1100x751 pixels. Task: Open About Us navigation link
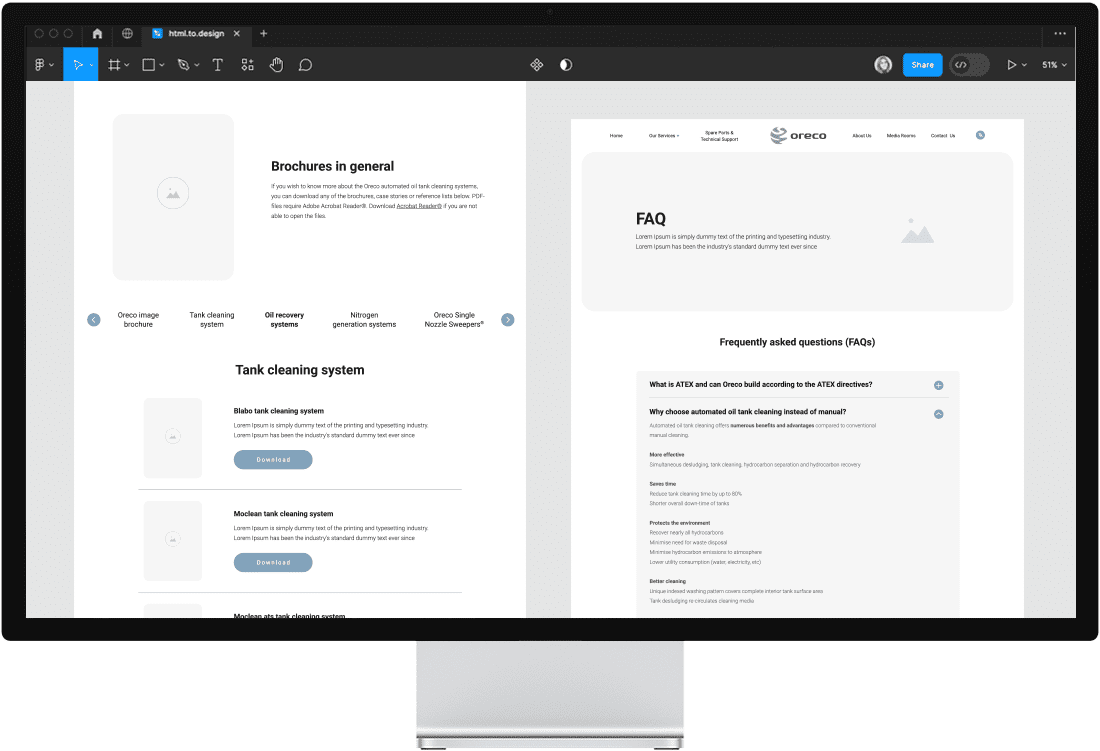click(x=861, y=135)
